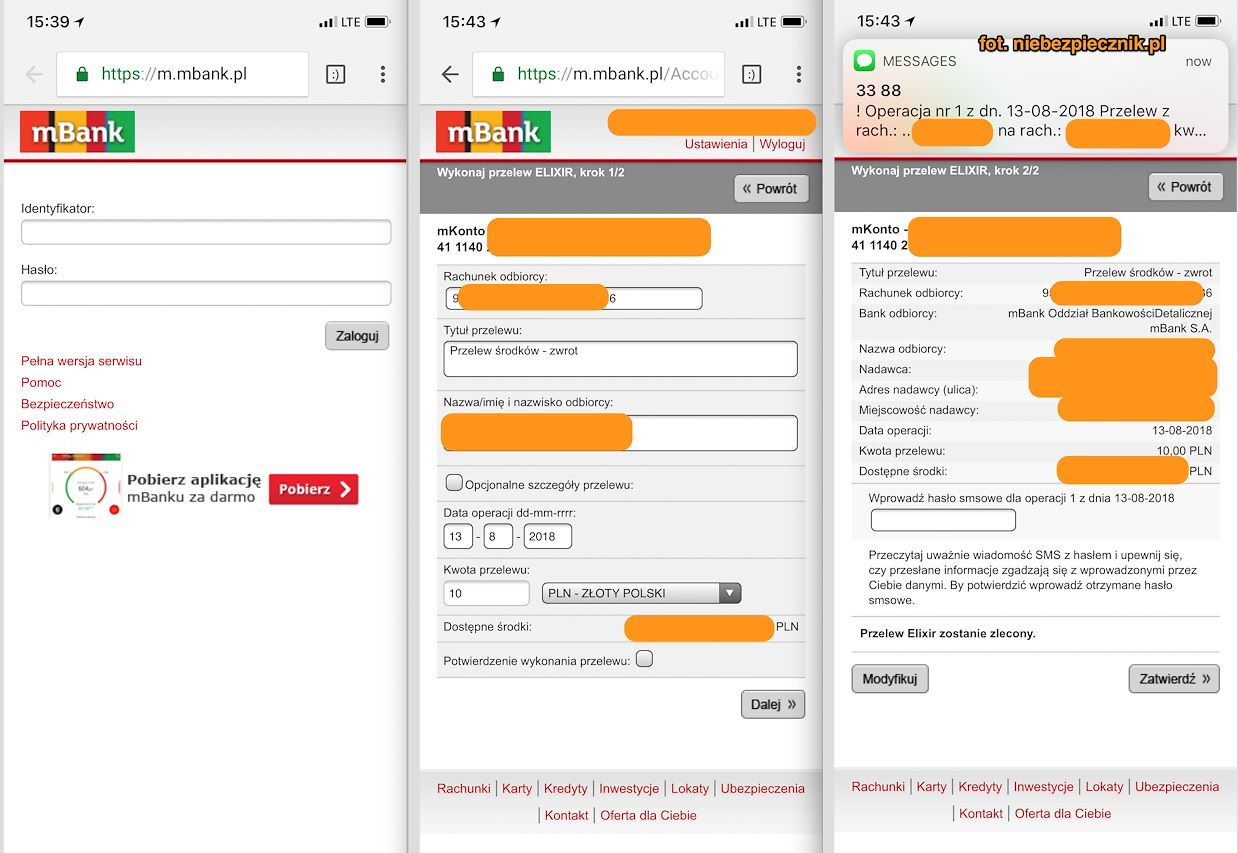Viewport: 1238px width, 853px height.
Task: Open the three-dot menu in the first browser
Action: pos(383,74)
